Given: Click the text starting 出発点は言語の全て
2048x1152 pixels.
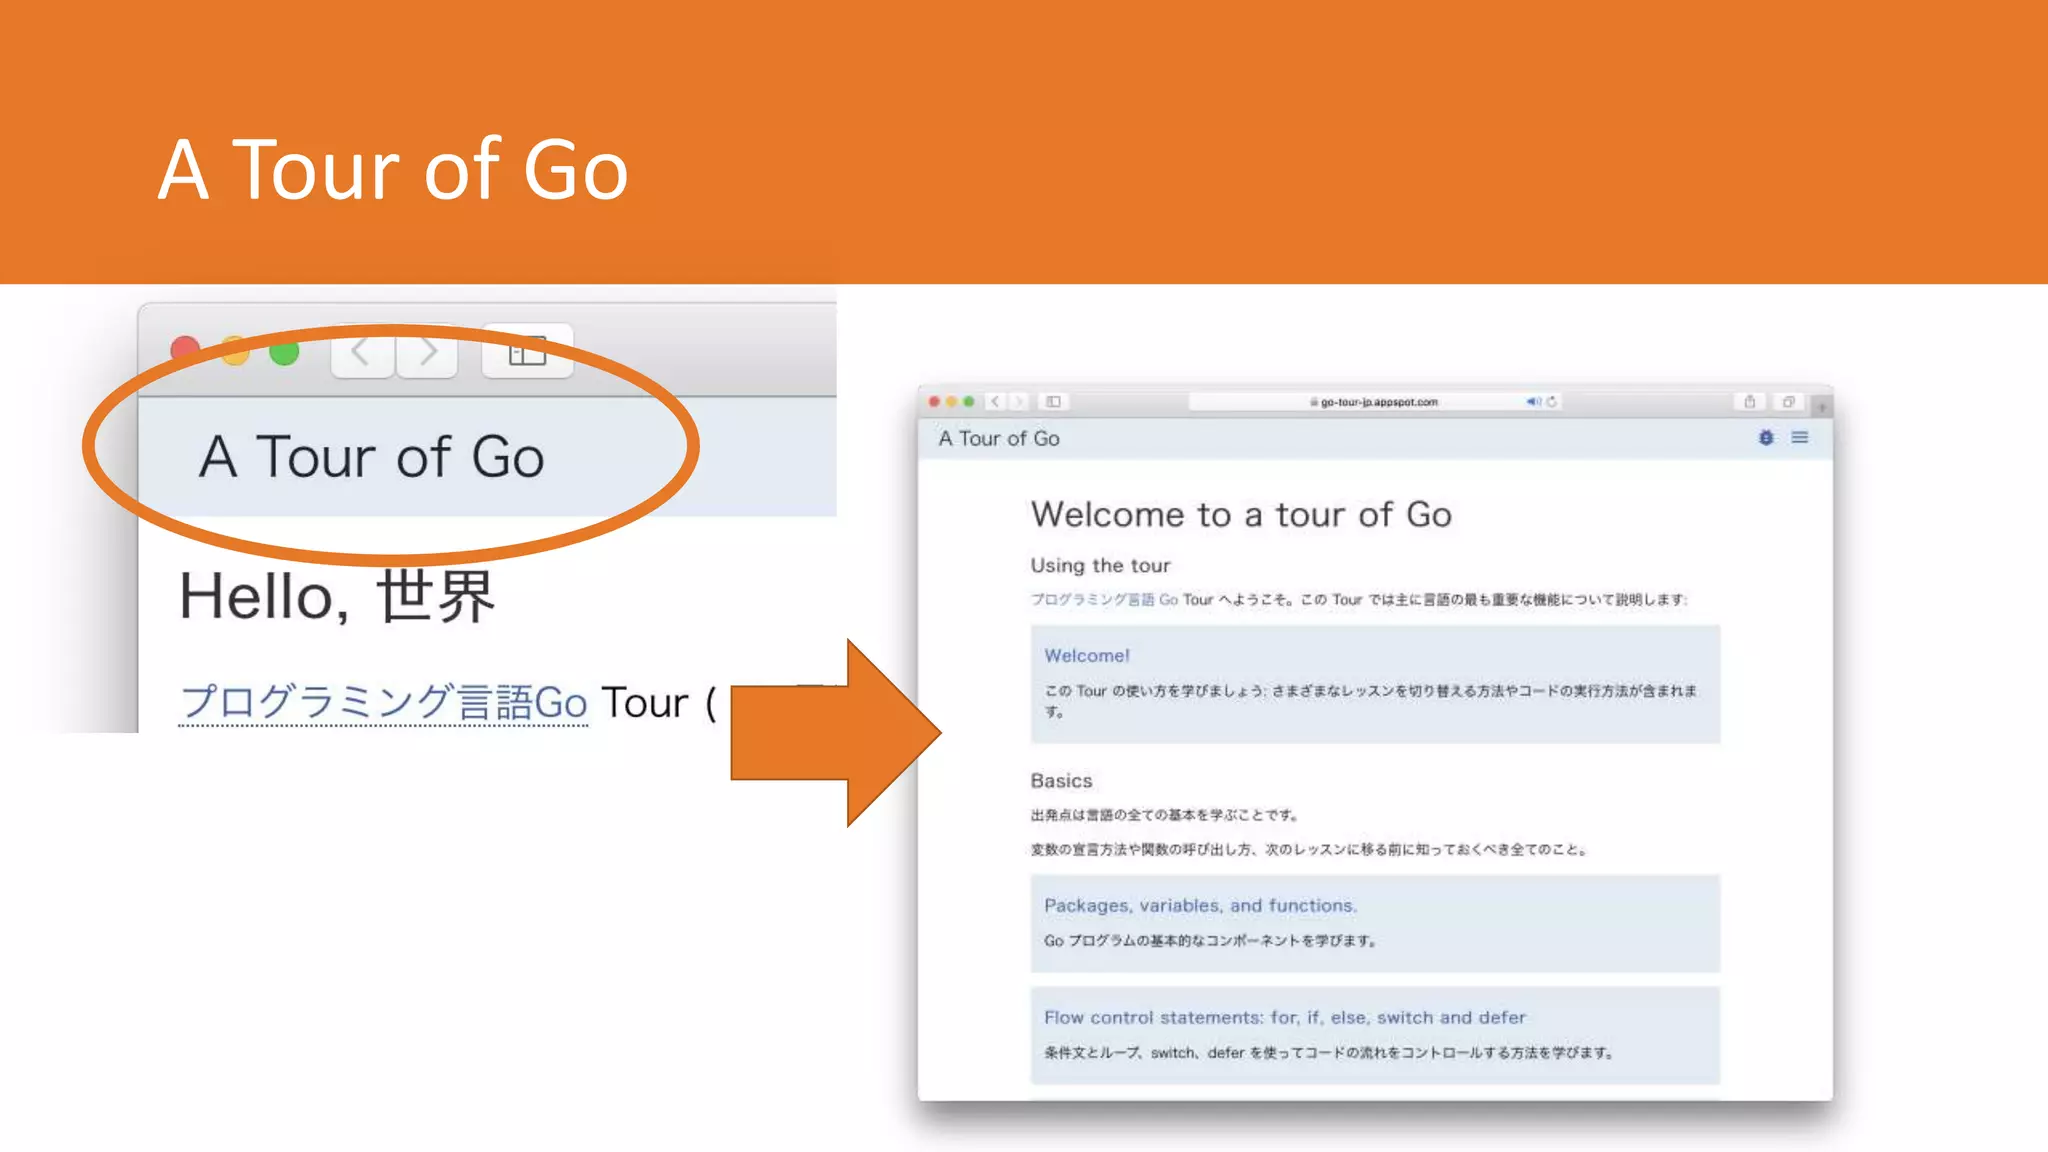Looking at the screenshot, I should pyautogui.click(x=1164, y=815).
